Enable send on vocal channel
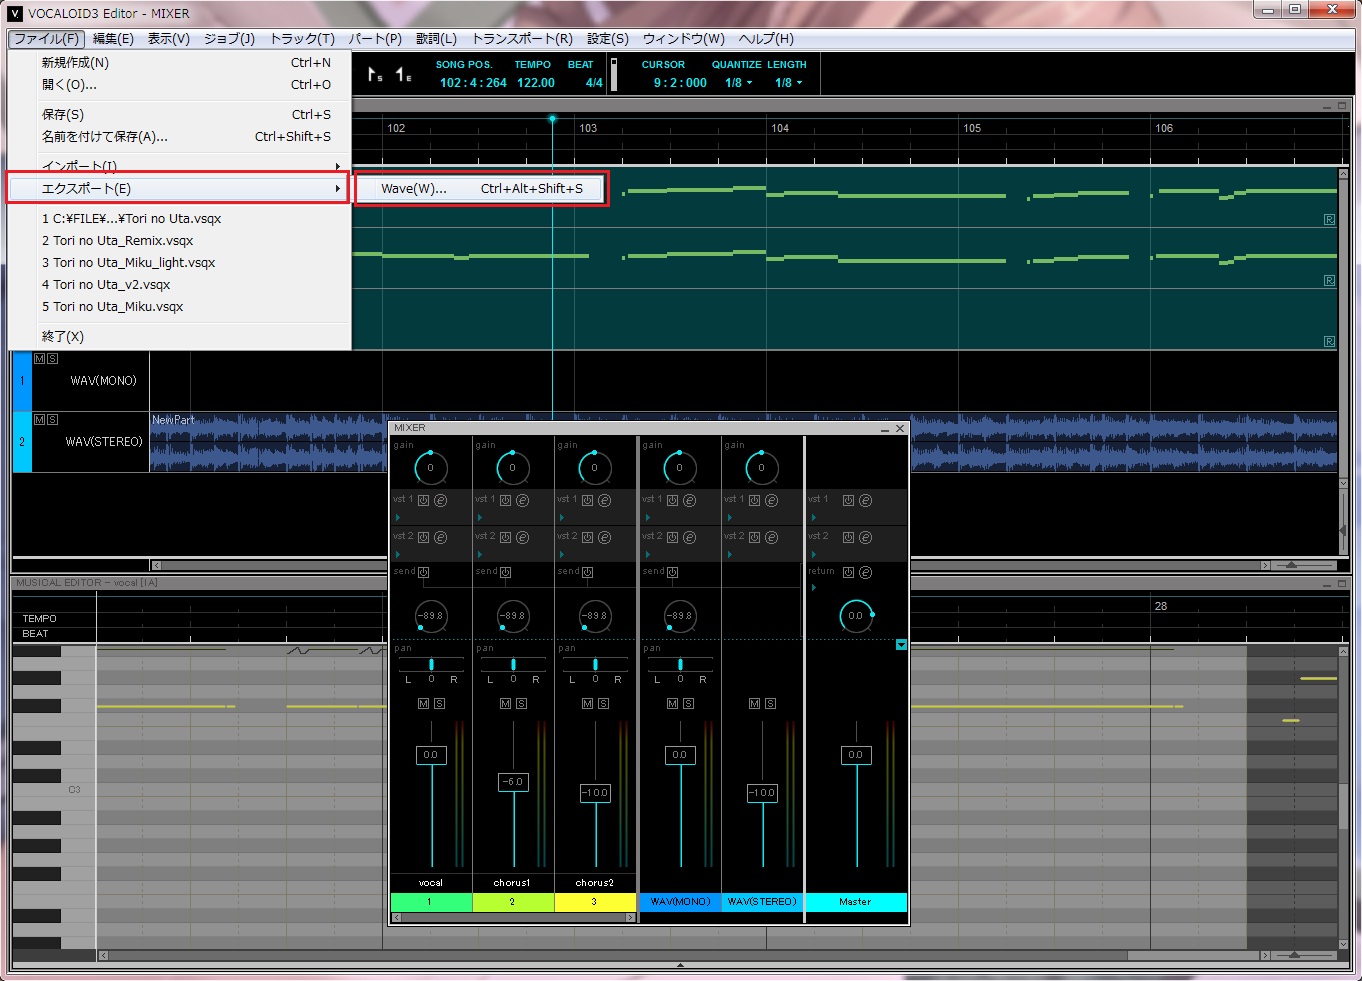The image size is (1362, 981). click(423, 572)
